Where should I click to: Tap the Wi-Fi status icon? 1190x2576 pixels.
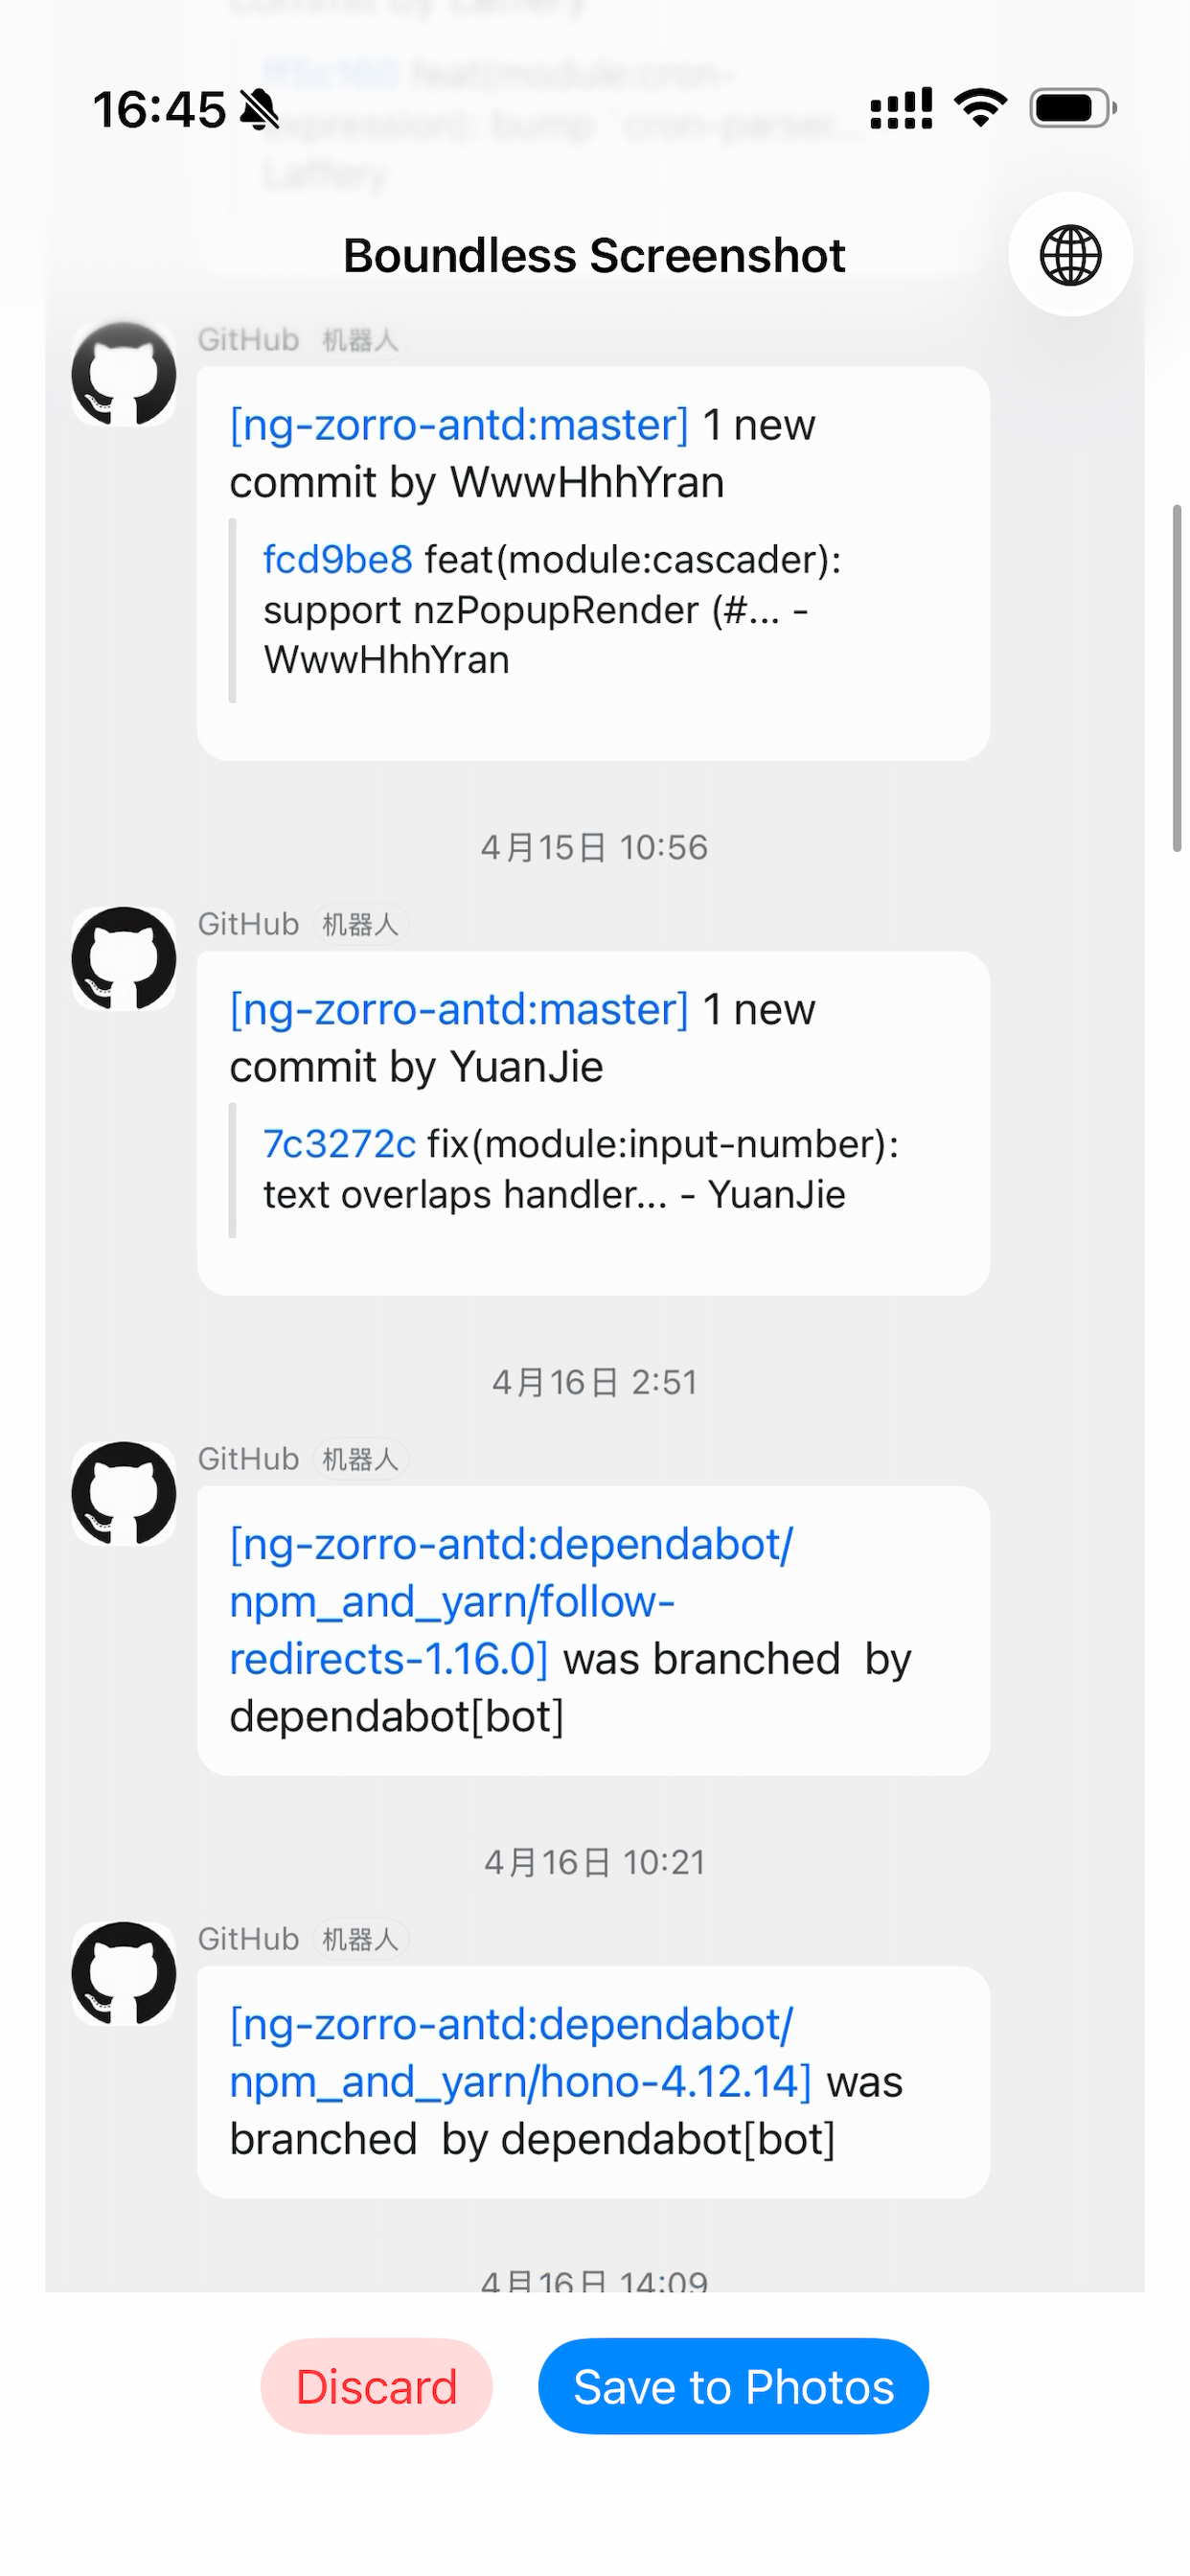coord(980,108)
